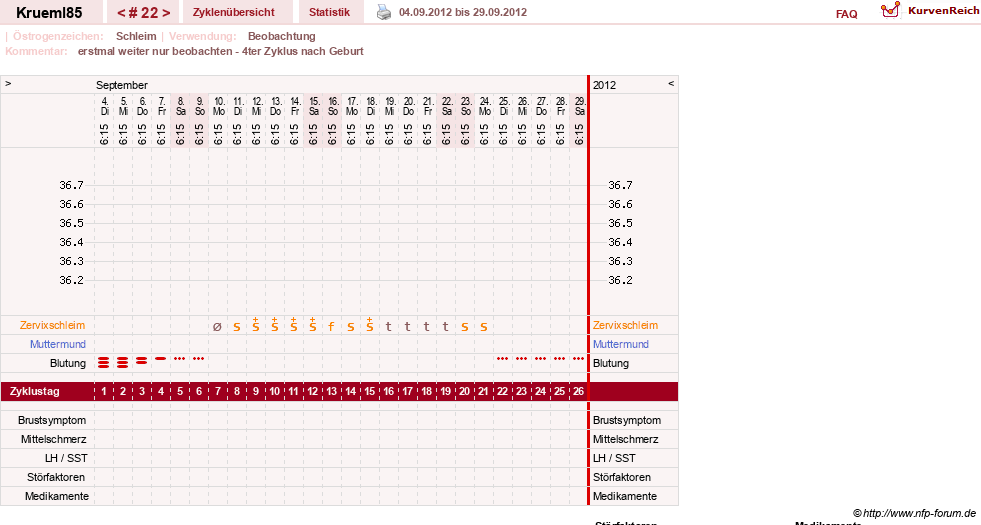Click the 36.7 temperature label on left axis
The width and height of the screenshot is (981, 525).
(71, 185)
